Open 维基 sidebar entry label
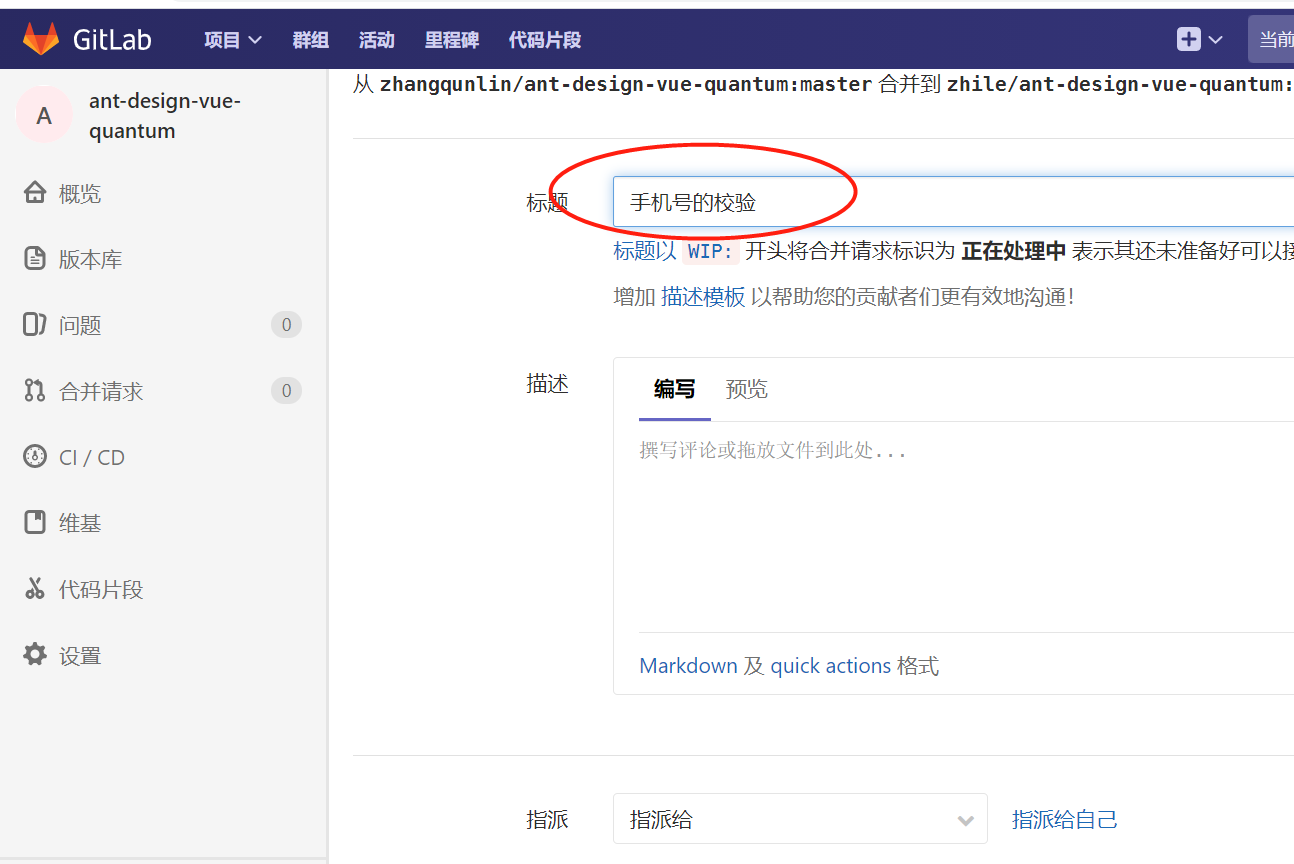 tap(80, 523)
